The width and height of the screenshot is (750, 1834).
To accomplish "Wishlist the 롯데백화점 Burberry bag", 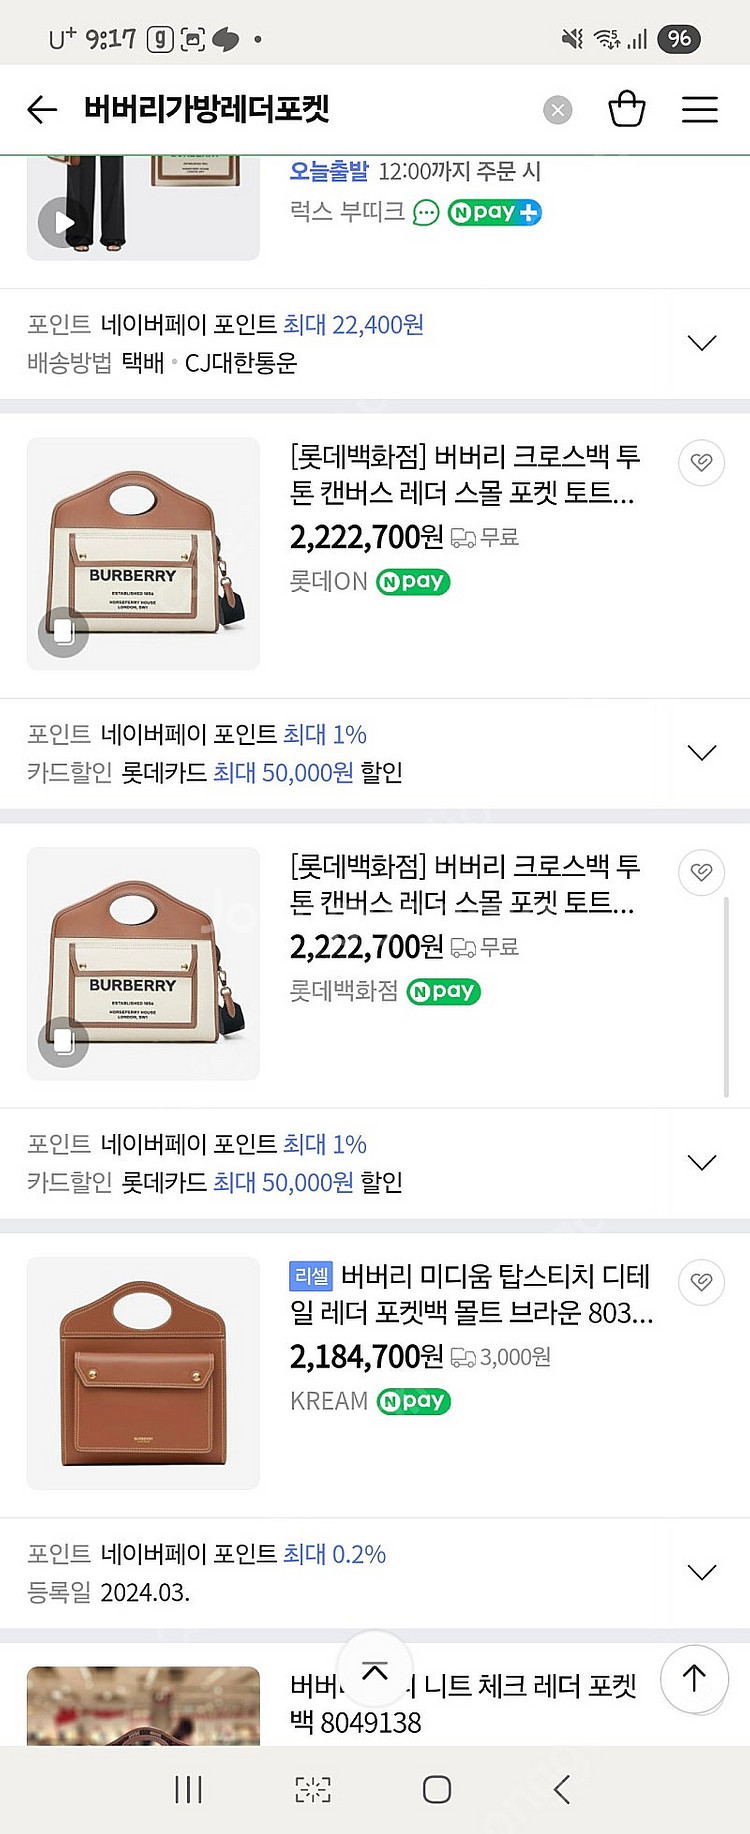I will click(701, 872).
